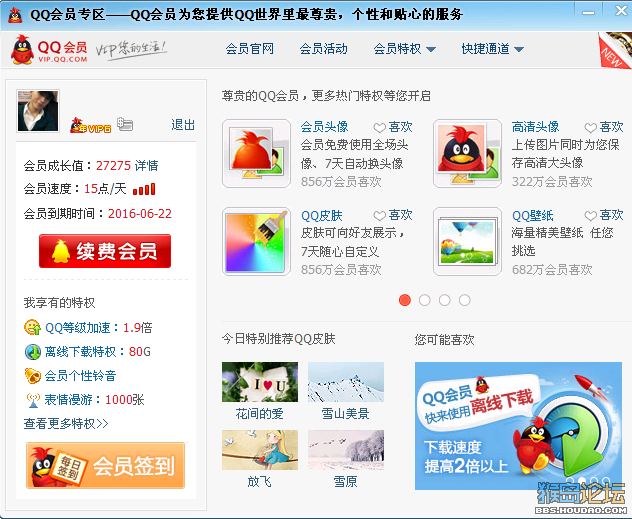The width and height of the screenshot is (632, 519).
Task: Open the 高清头像 title link
Action: (x=535, y=127)
